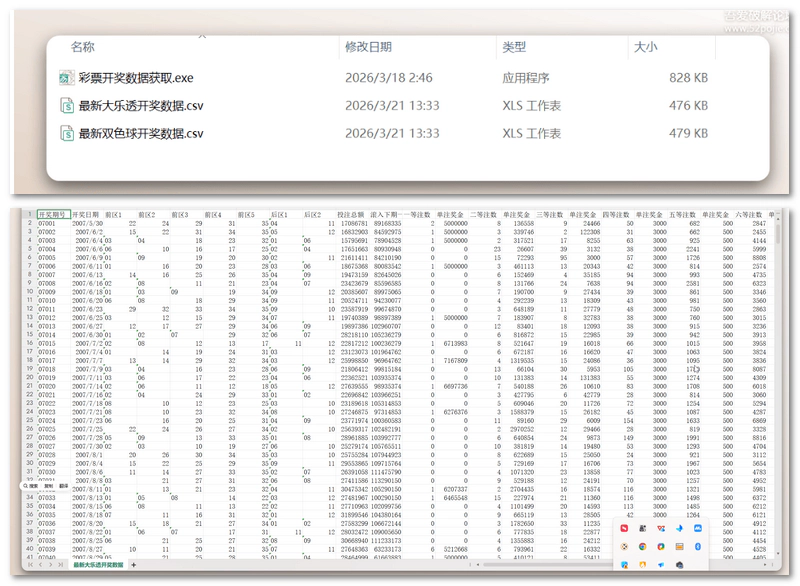Select row header number 2
Viewport: 800px width, 586px height.
click(30, 223)
